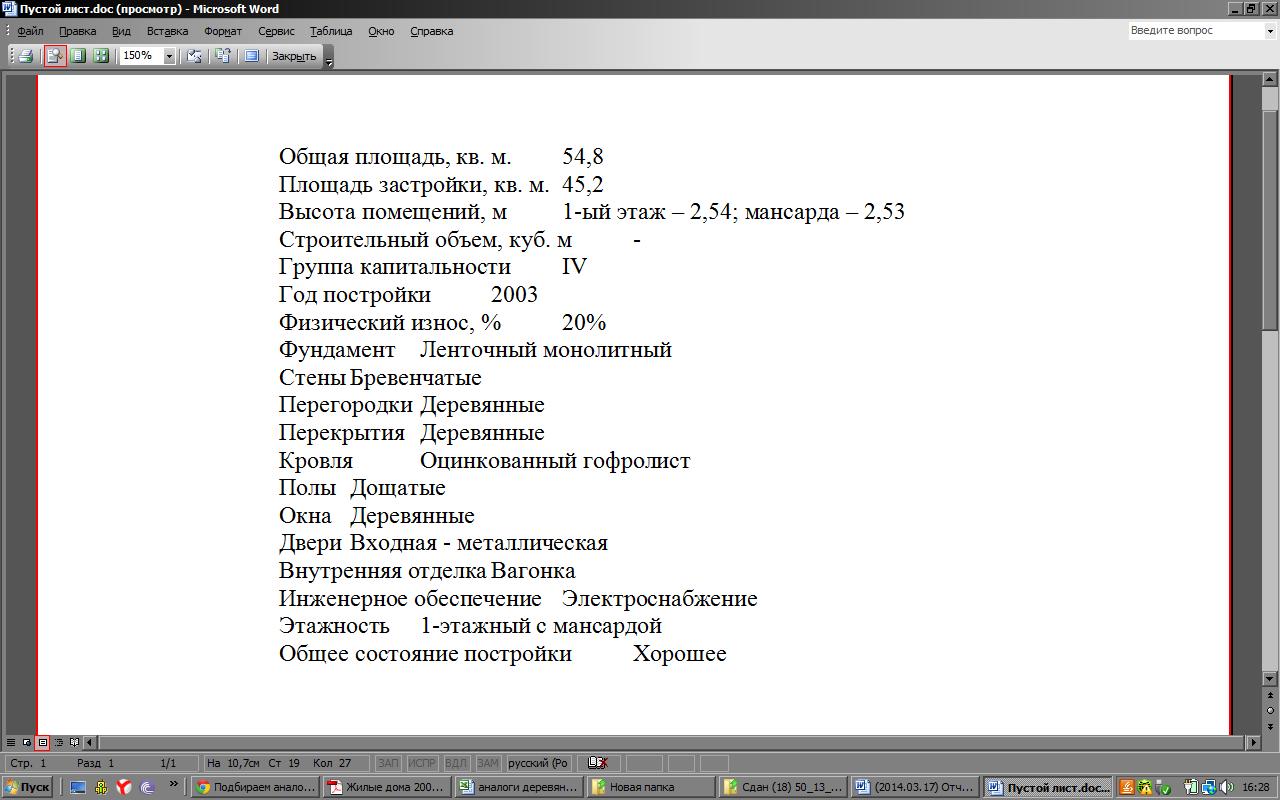1280x800 pixels.
Task: Click the Next page double-arrow button
Action: [1270, 726]
